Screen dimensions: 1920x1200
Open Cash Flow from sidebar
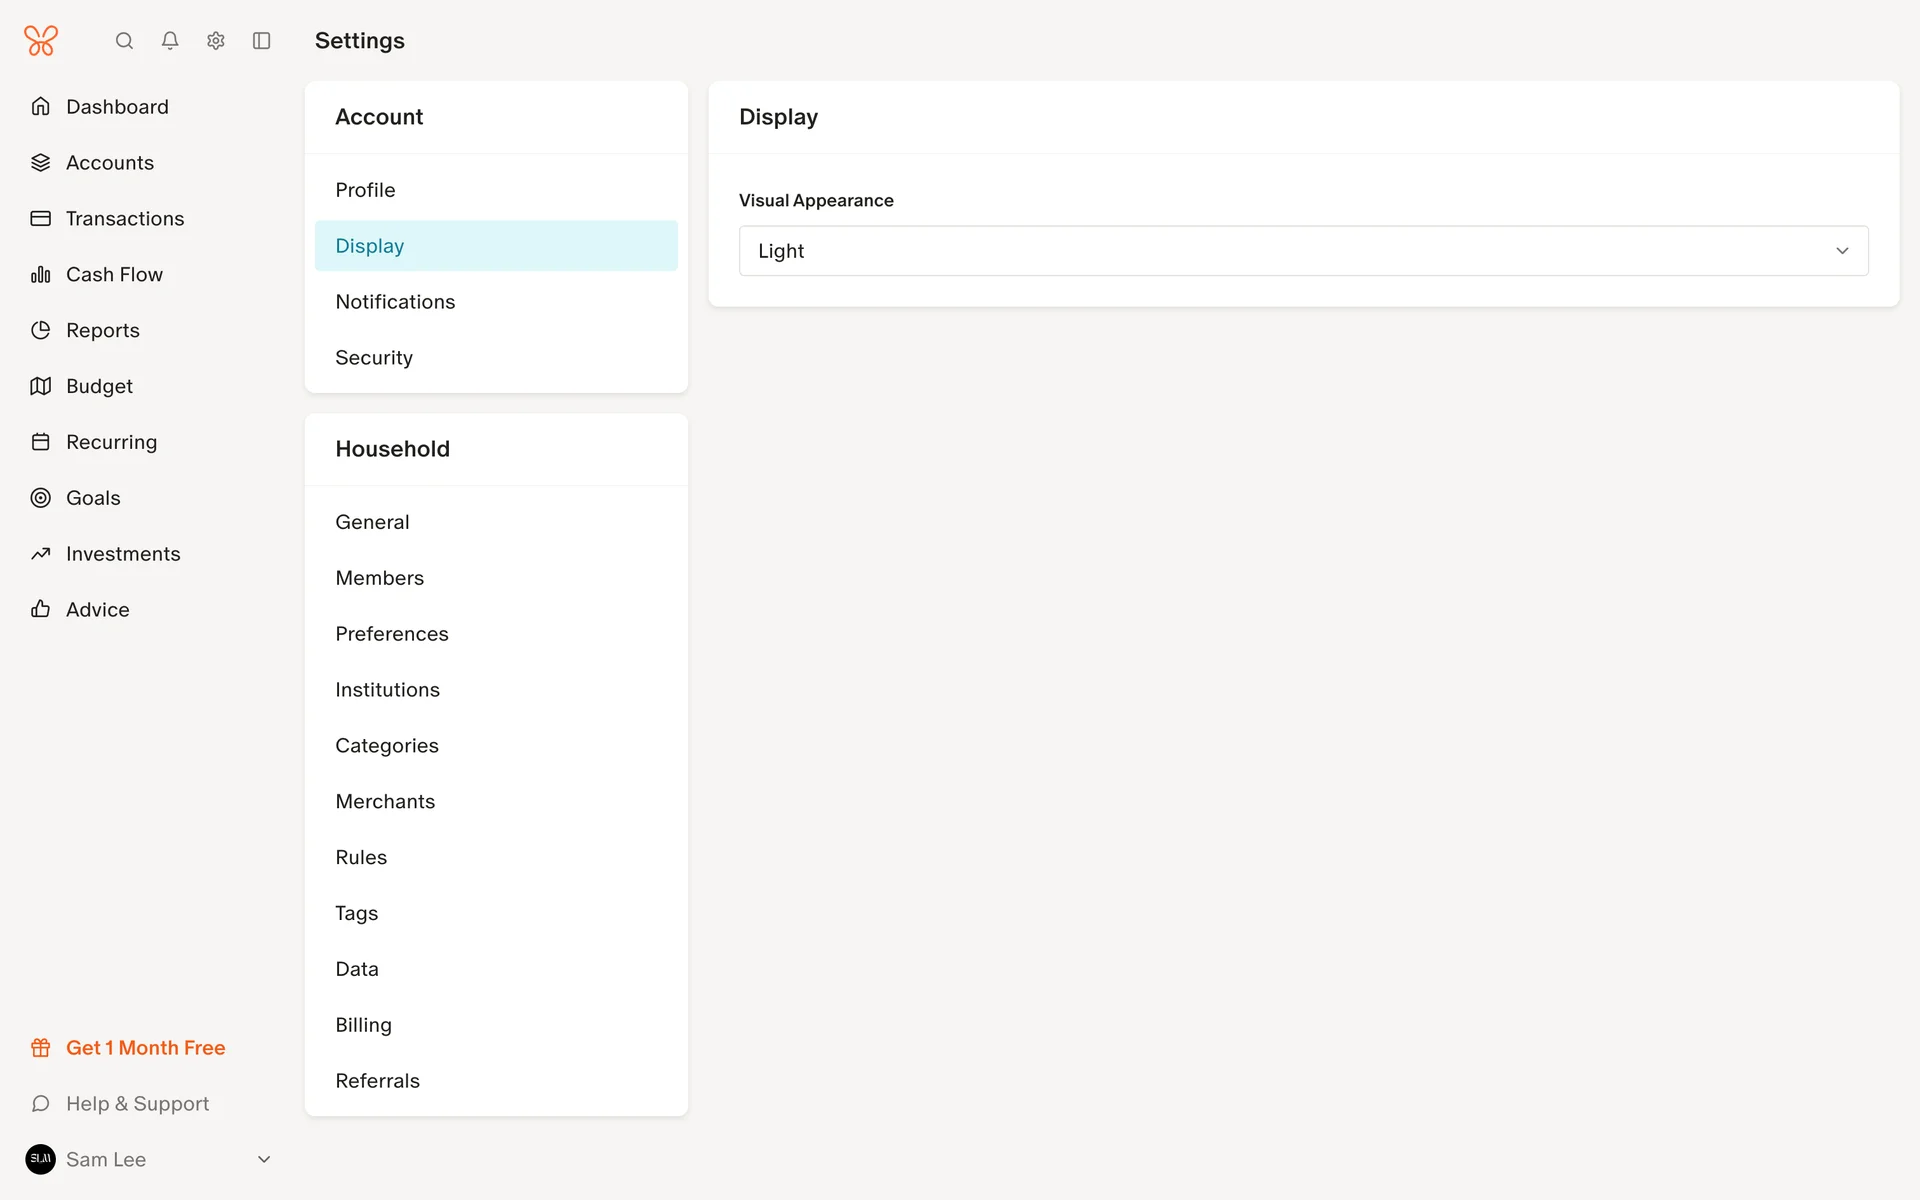click(114, 274)
